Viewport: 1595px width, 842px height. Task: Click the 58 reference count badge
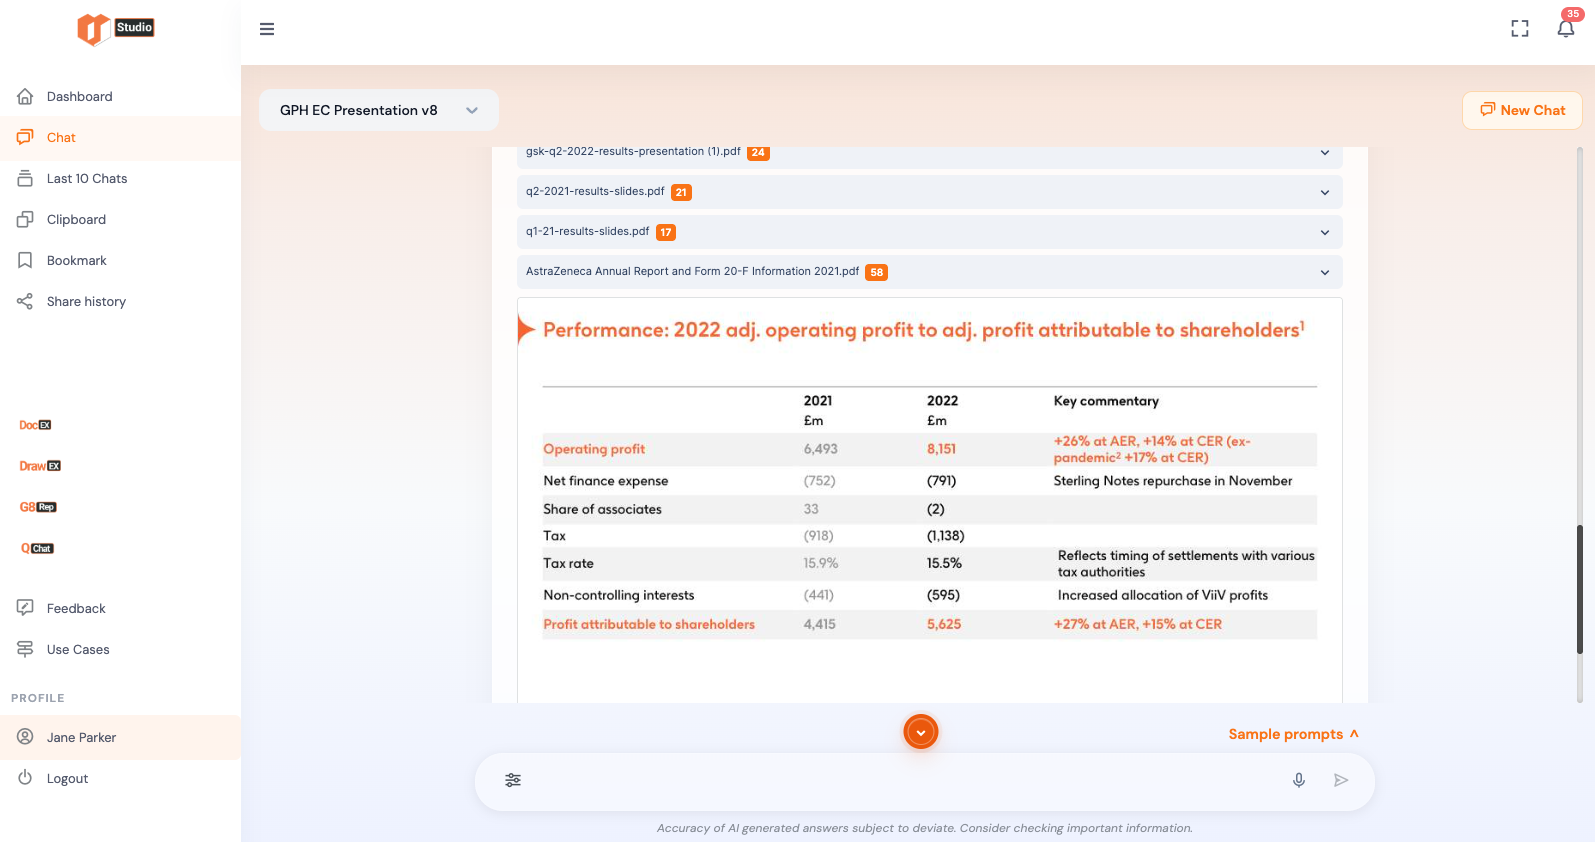point(877,272)
